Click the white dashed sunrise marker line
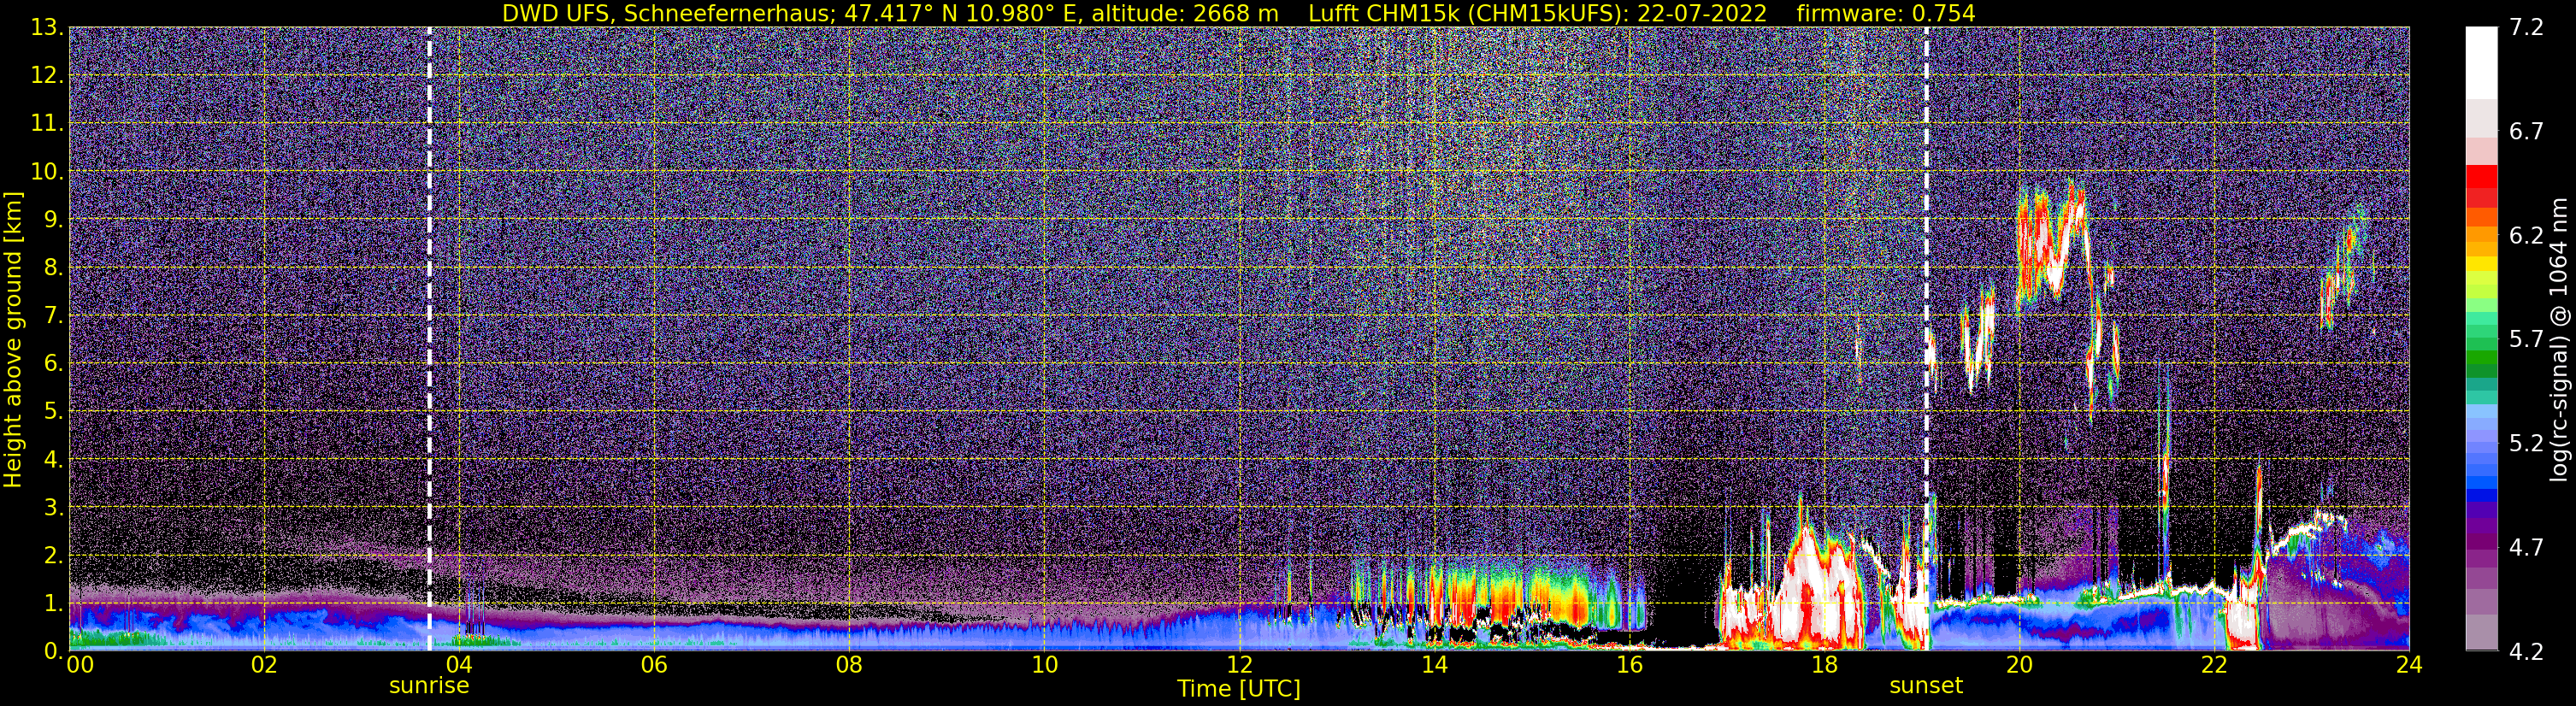 pos(429,339)
